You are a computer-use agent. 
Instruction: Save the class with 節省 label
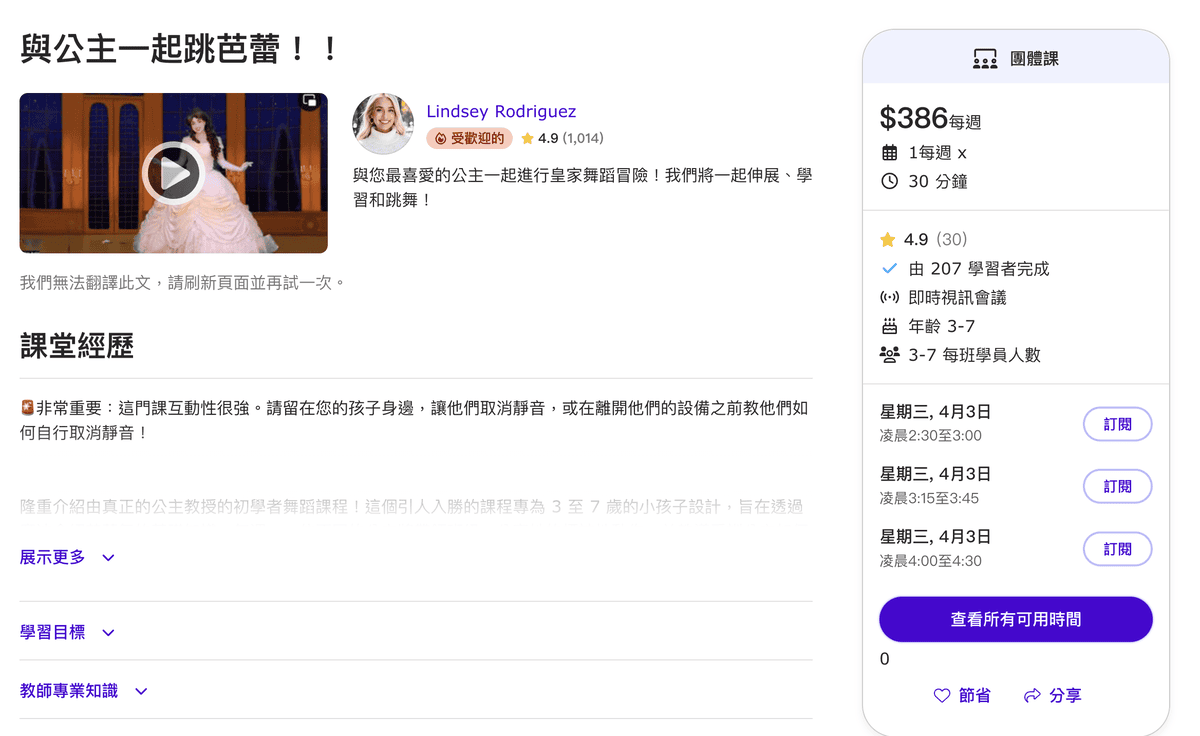[x=974, y=695]
